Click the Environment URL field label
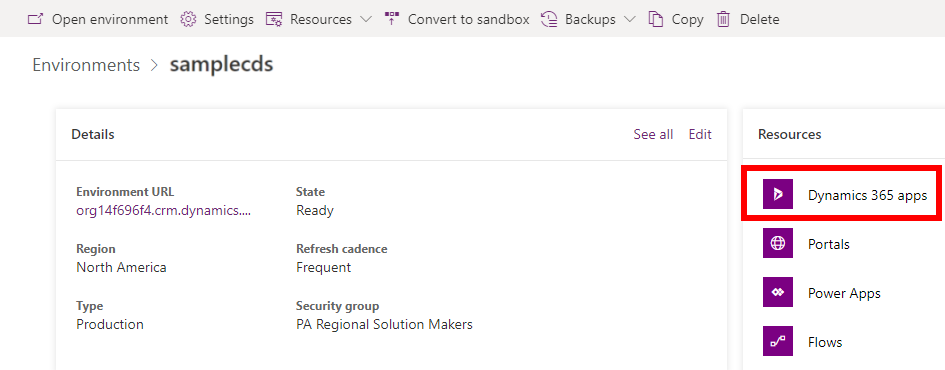Image resolution: width=945 pixels, height=370 pixels. pyautogui.click(x=125, y=192)
